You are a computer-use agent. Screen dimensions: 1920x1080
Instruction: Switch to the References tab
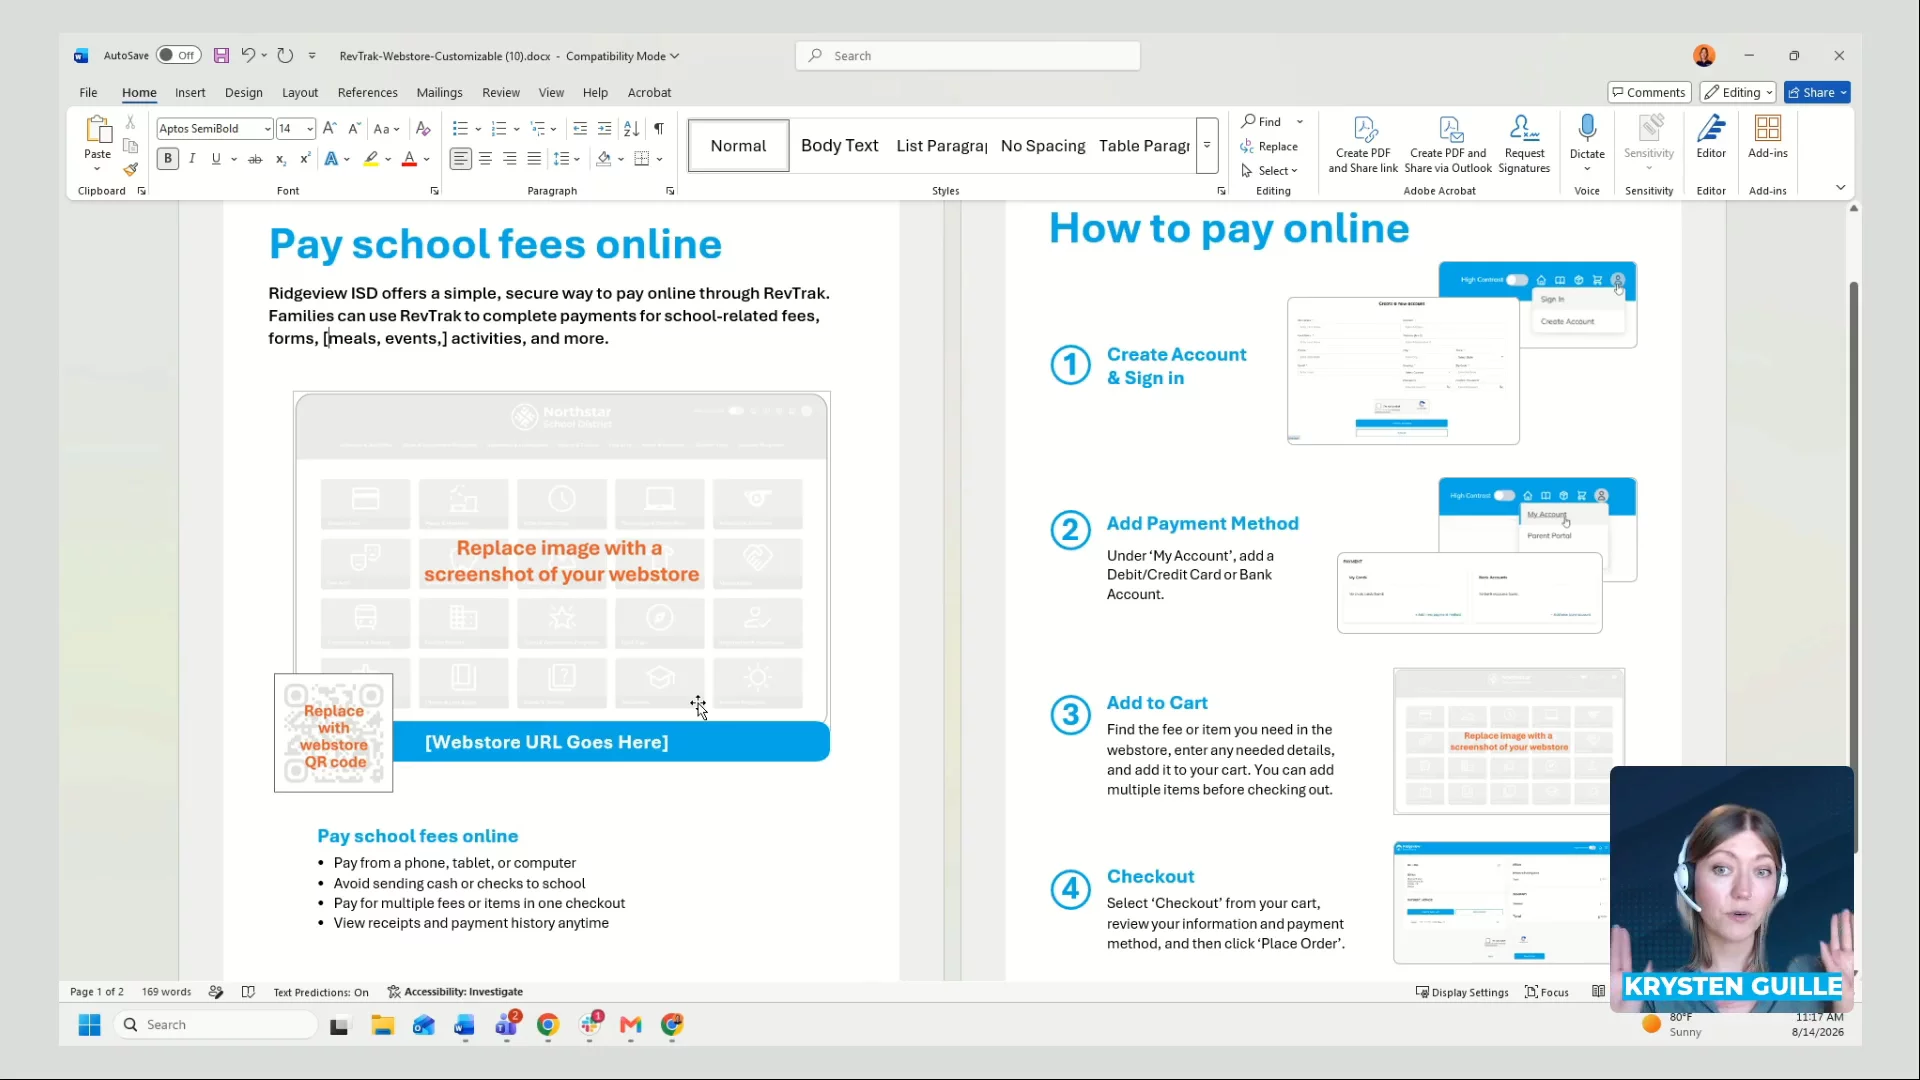(367, 93)
